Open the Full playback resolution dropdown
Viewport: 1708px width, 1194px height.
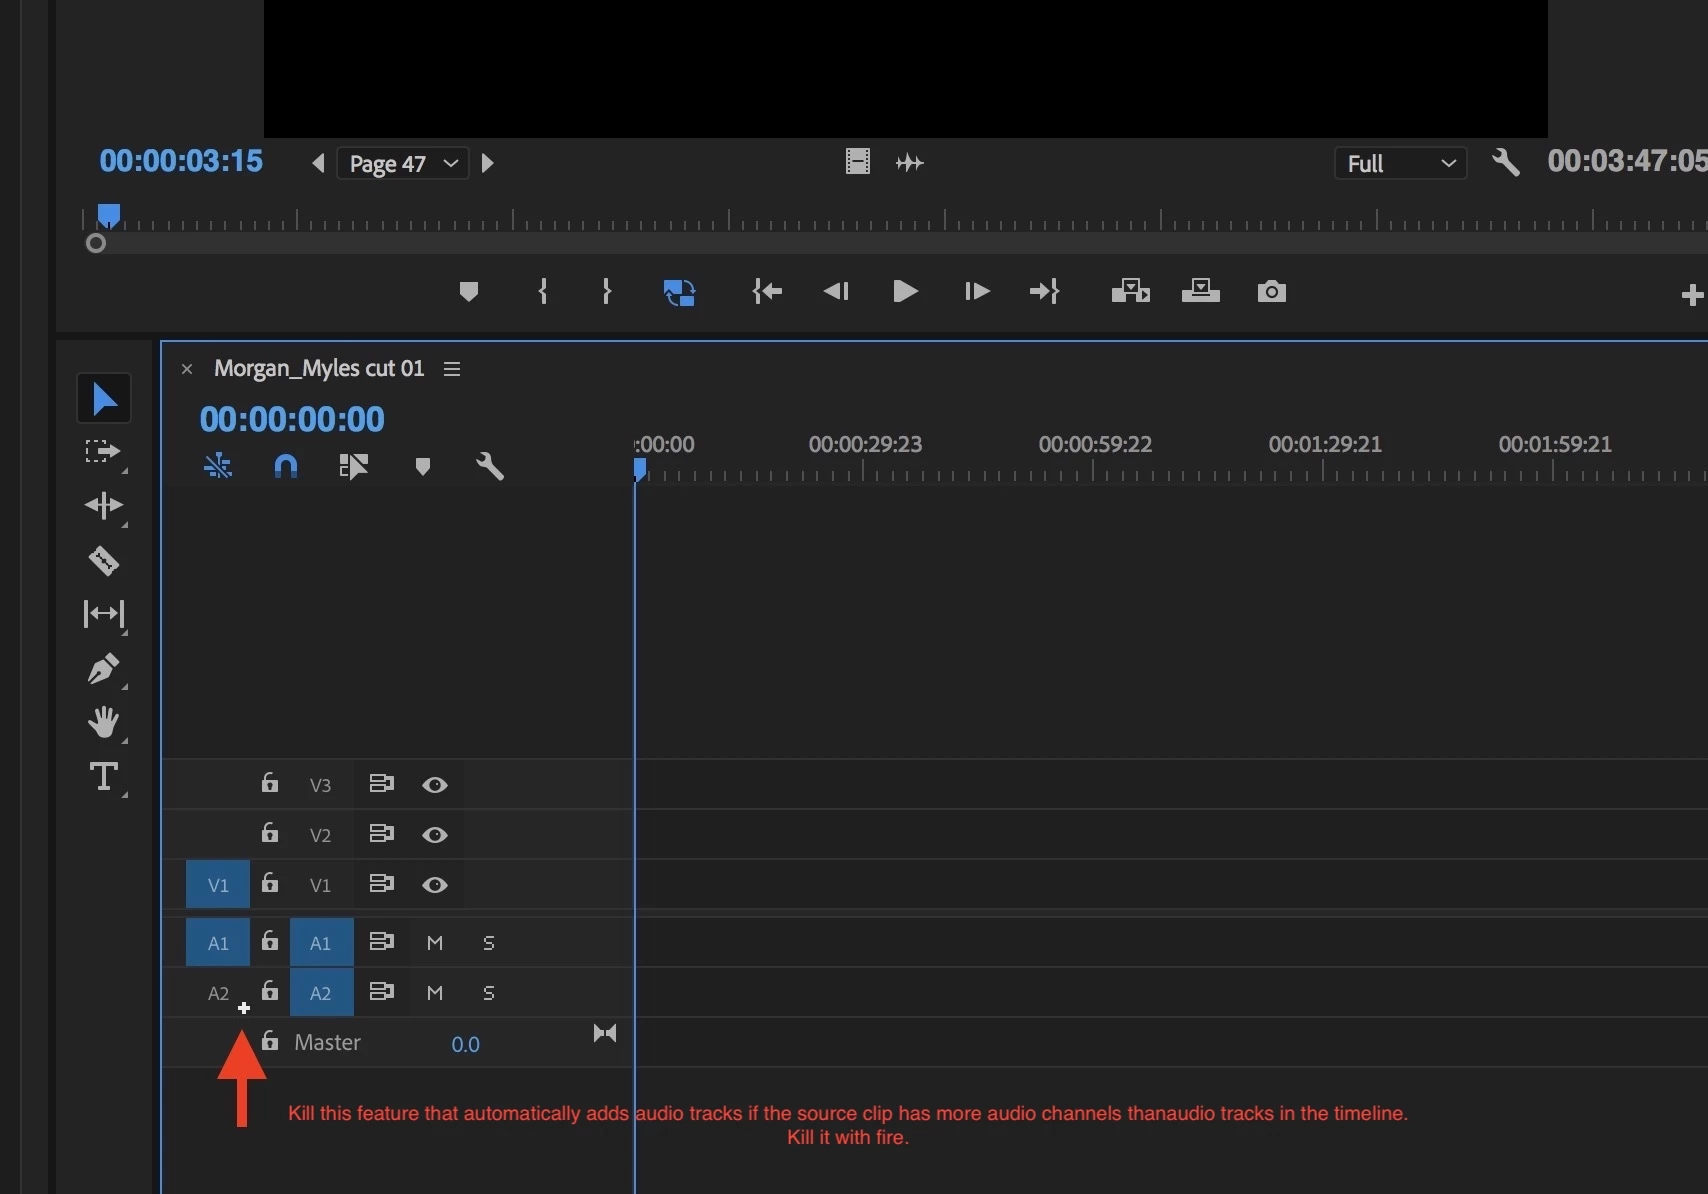1400,163
